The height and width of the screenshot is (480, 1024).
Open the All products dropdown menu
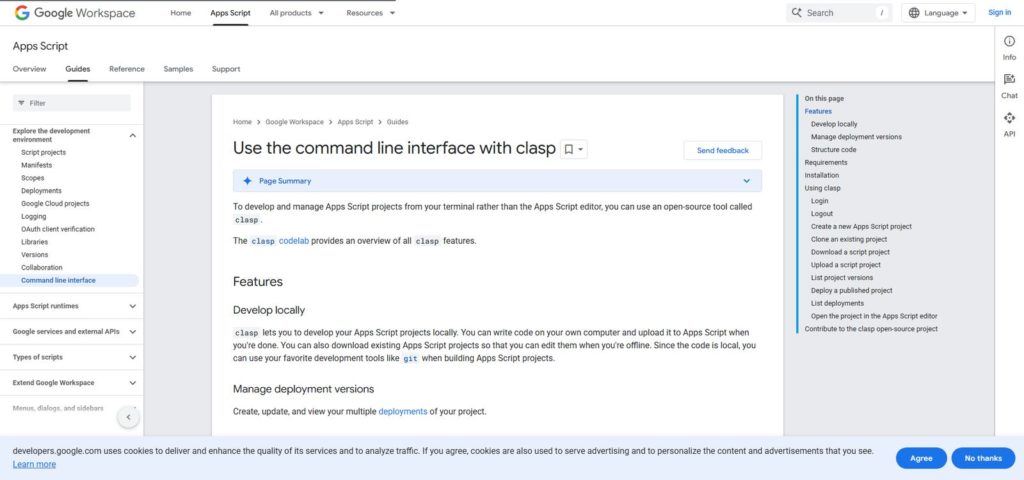click(297, 13)
